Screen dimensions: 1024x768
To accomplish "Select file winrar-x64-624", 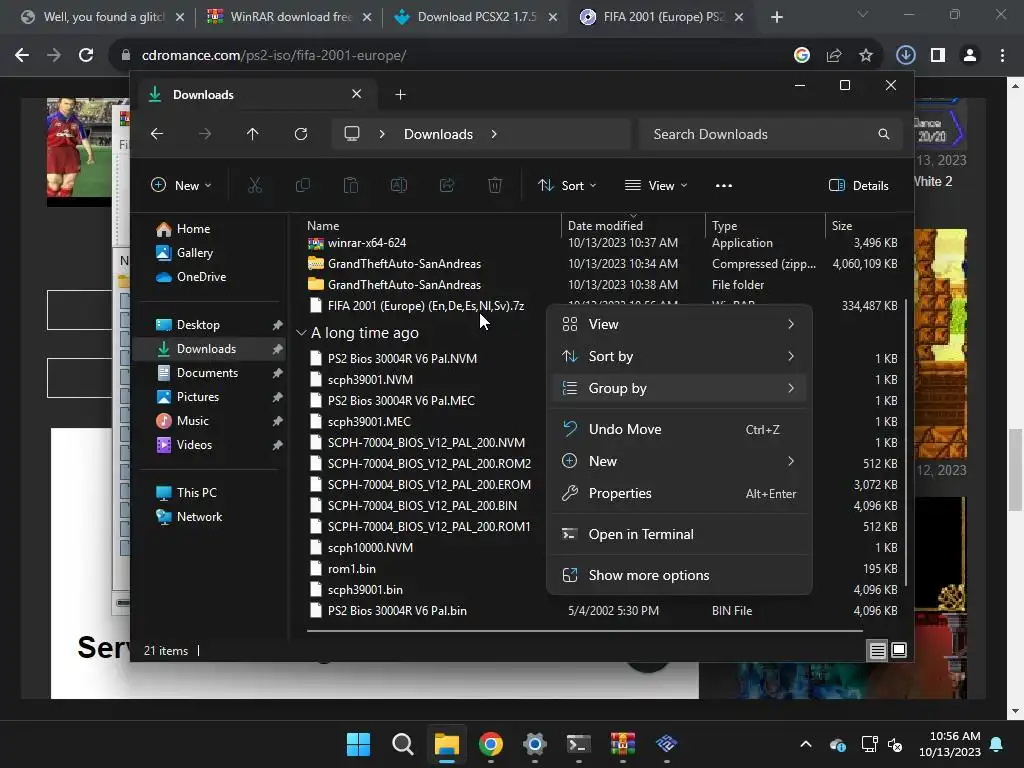I will point(366,242).
